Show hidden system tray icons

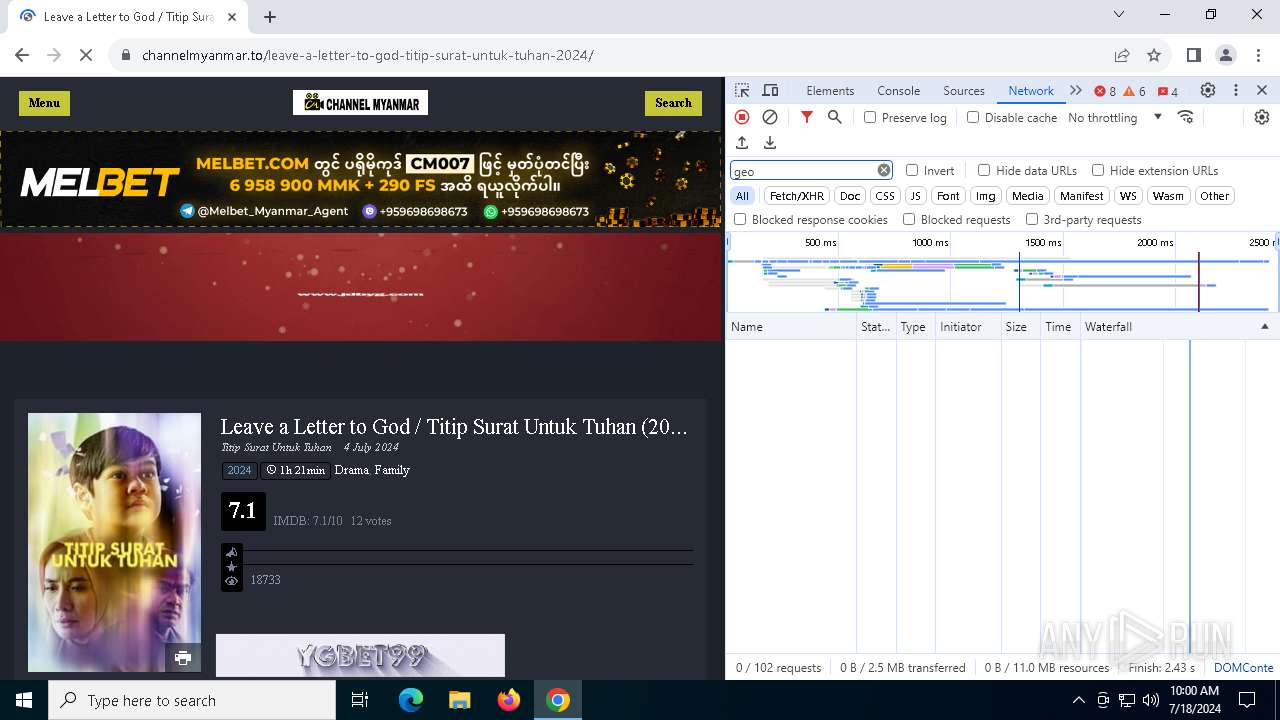1078,700
